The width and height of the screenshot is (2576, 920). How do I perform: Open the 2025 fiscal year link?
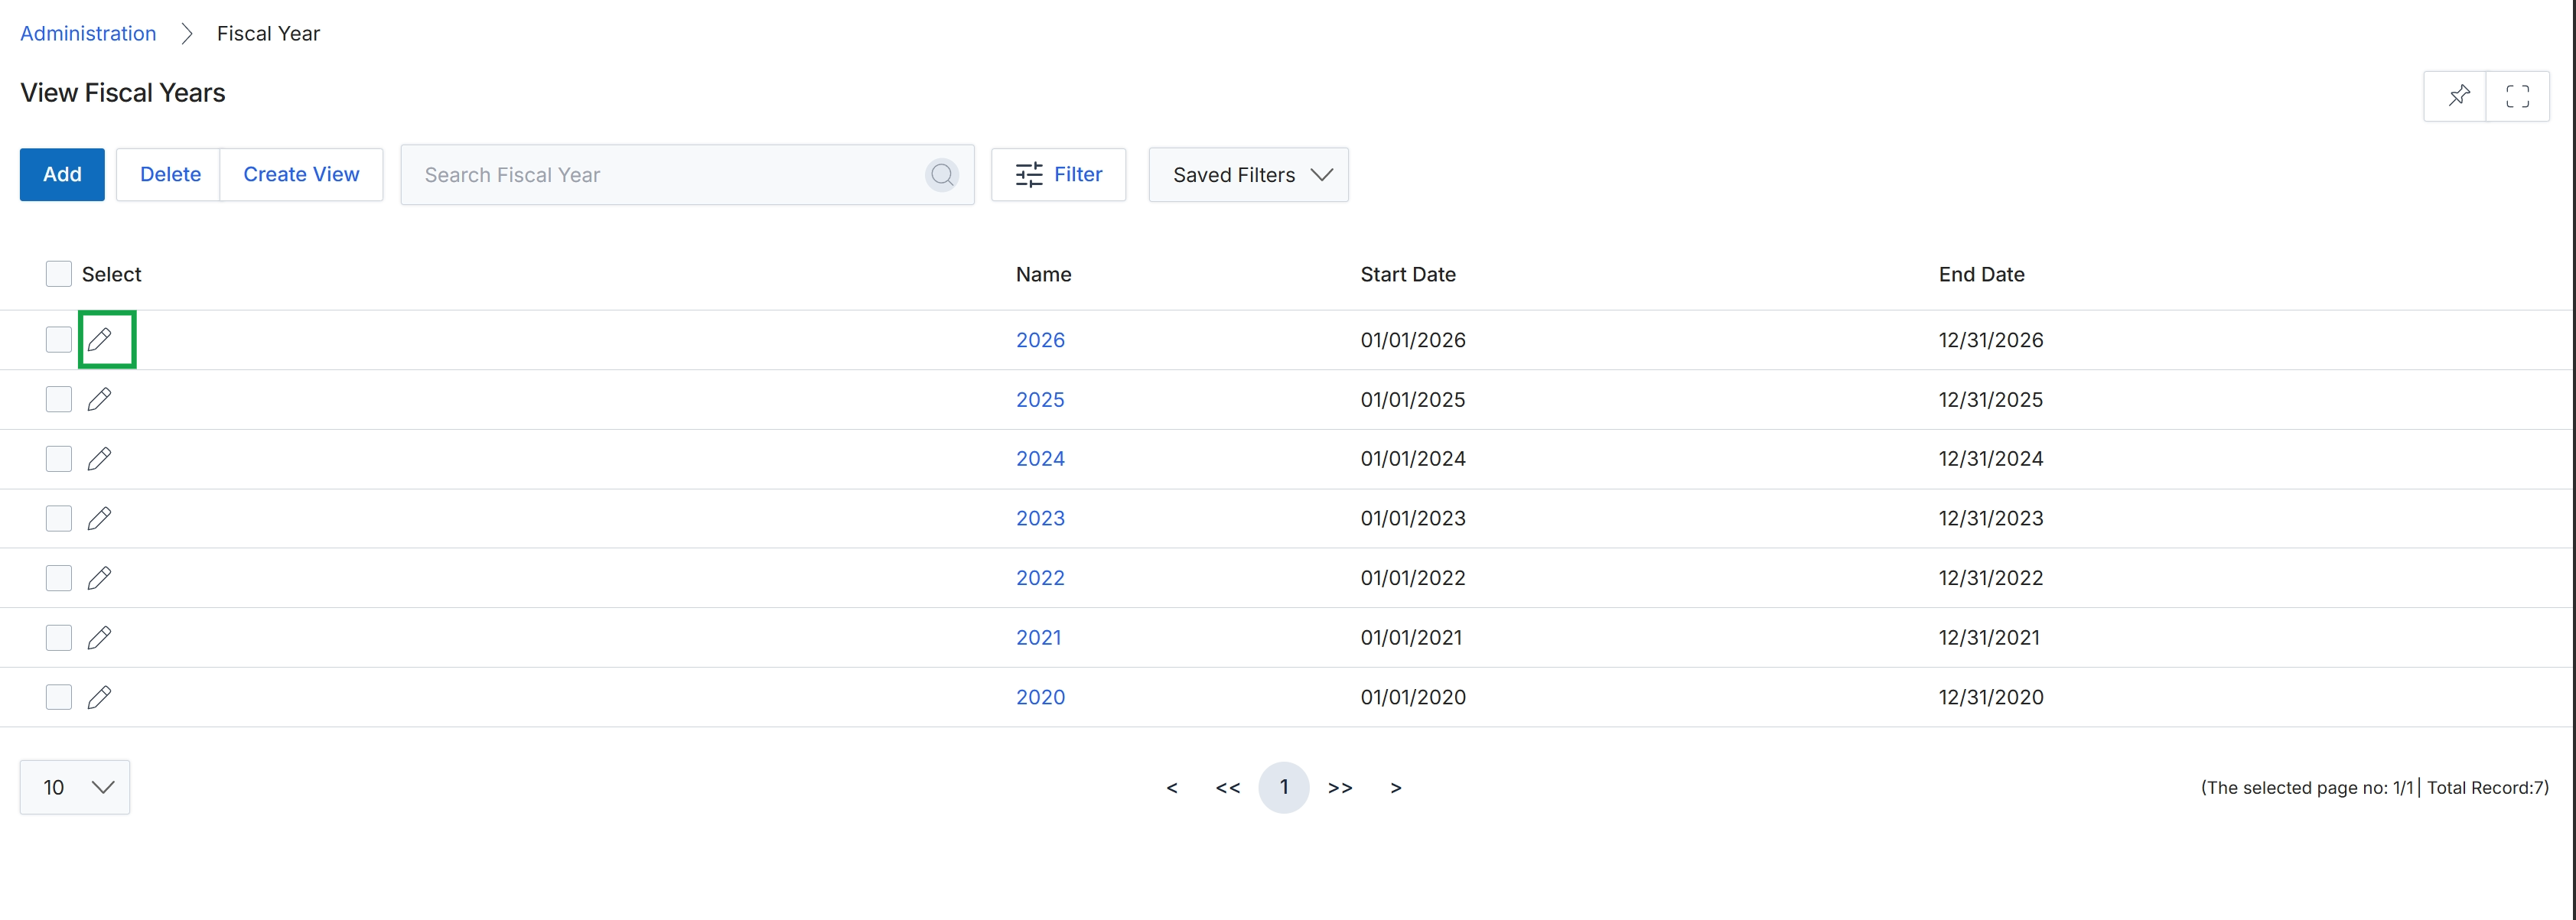(x=1040, y=400)
